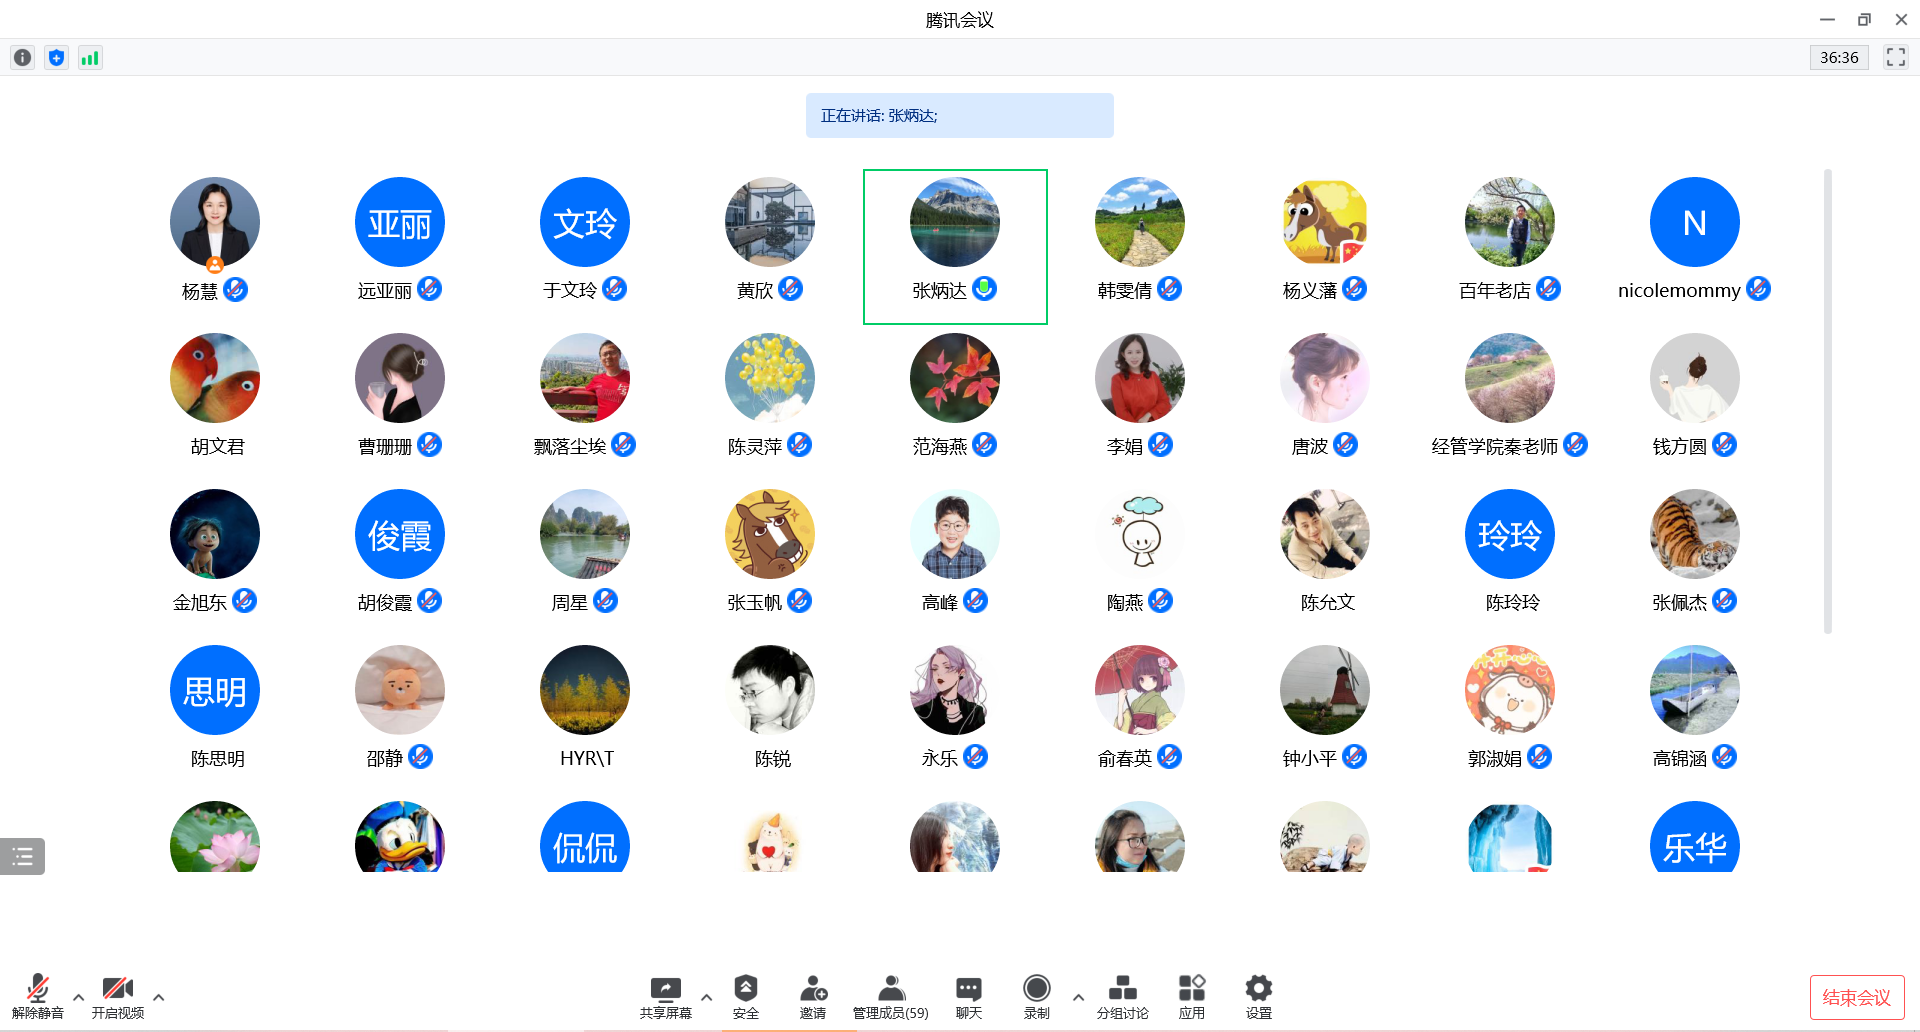Image resolution: width=1920 pixels, height=1032 pixels.
Task: Expand video options arrow beside 开启视频
Action: click(x=158, y=997)
